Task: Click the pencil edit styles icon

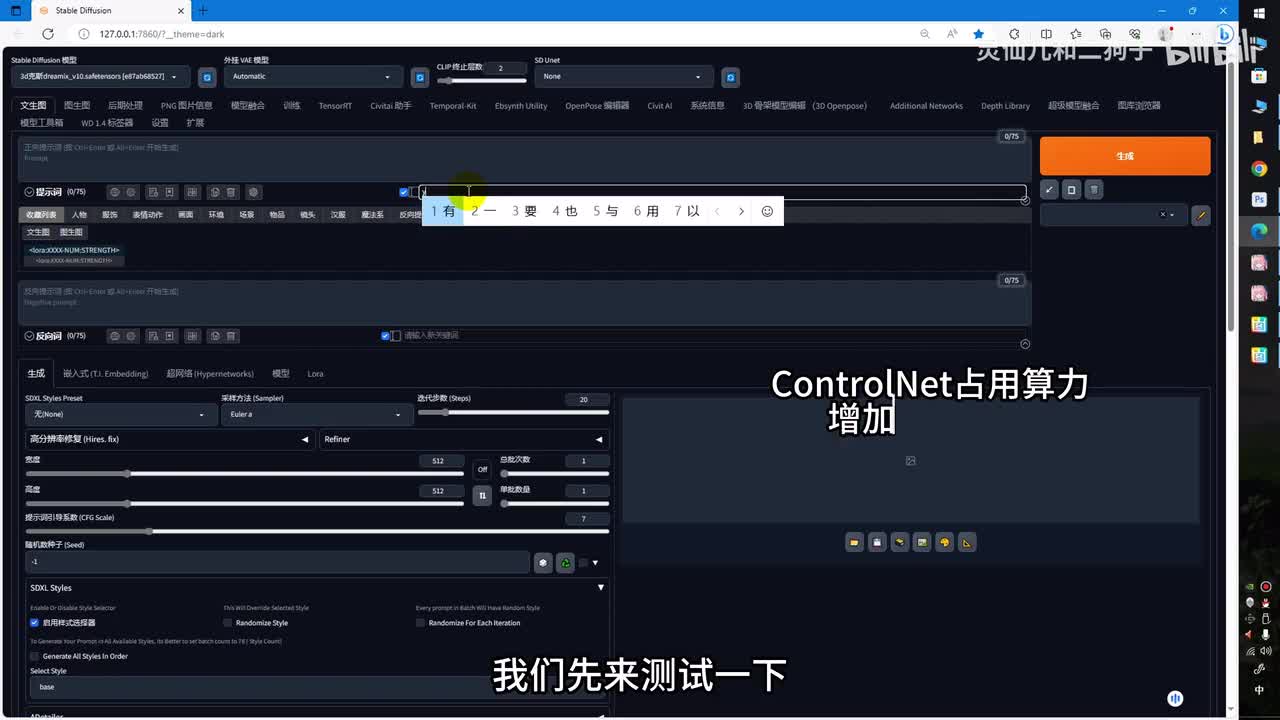Action: click(x=1201, y=215)
